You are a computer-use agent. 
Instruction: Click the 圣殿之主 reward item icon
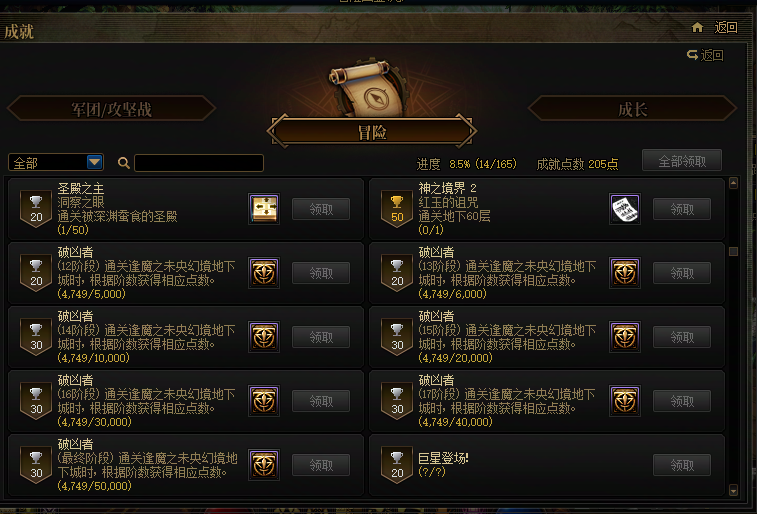264,208
